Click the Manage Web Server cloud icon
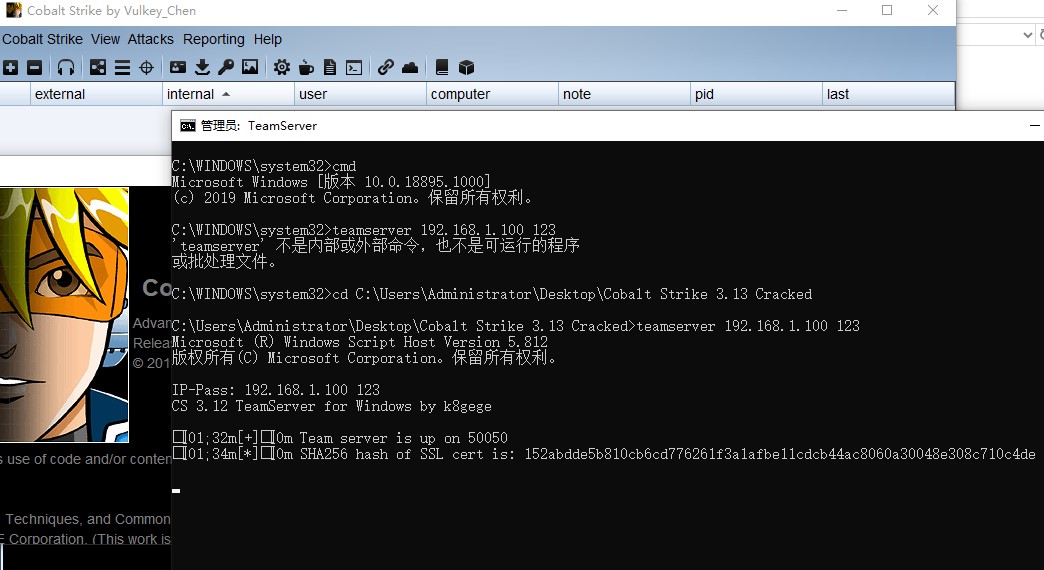Viewport: 1044px width, 570px height. tap(410, 67)
